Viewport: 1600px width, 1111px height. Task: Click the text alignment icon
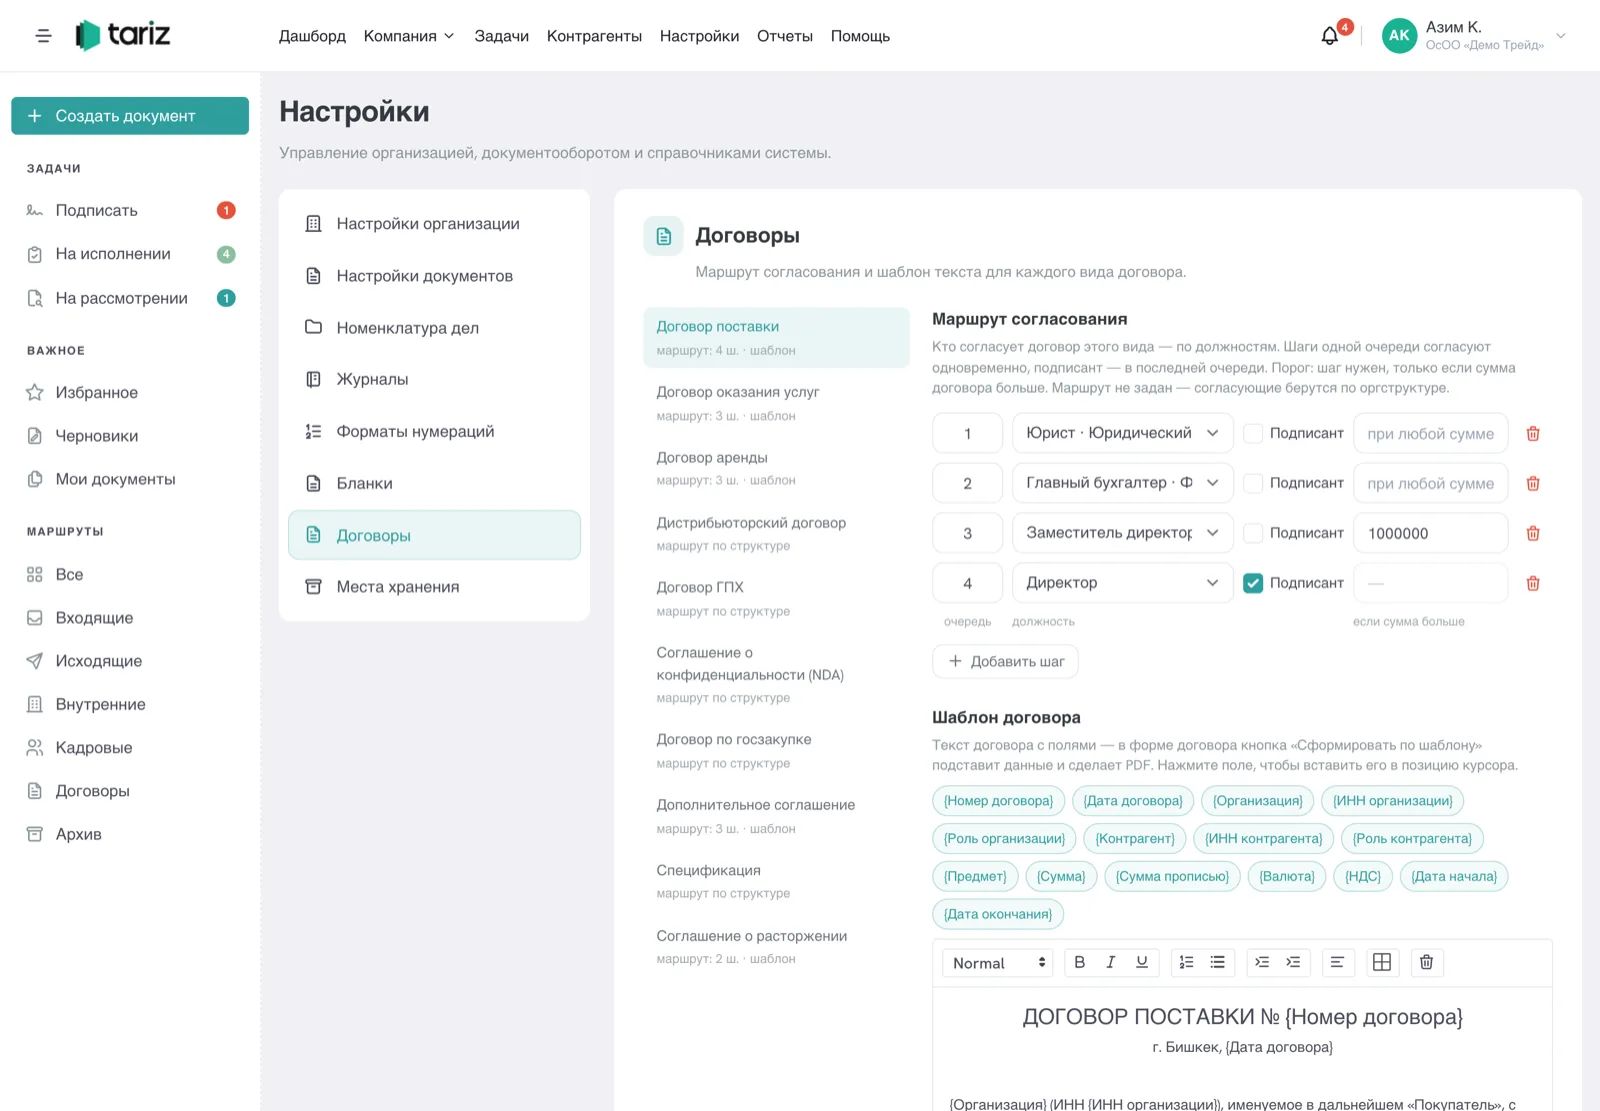1337,962
